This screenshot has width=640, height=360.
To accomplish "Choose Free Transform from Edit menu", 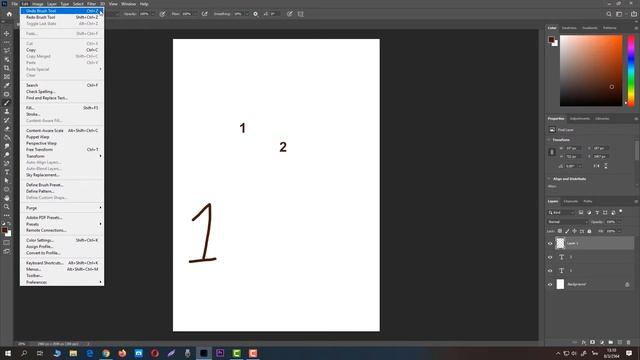I will click(x=62, y=149).
